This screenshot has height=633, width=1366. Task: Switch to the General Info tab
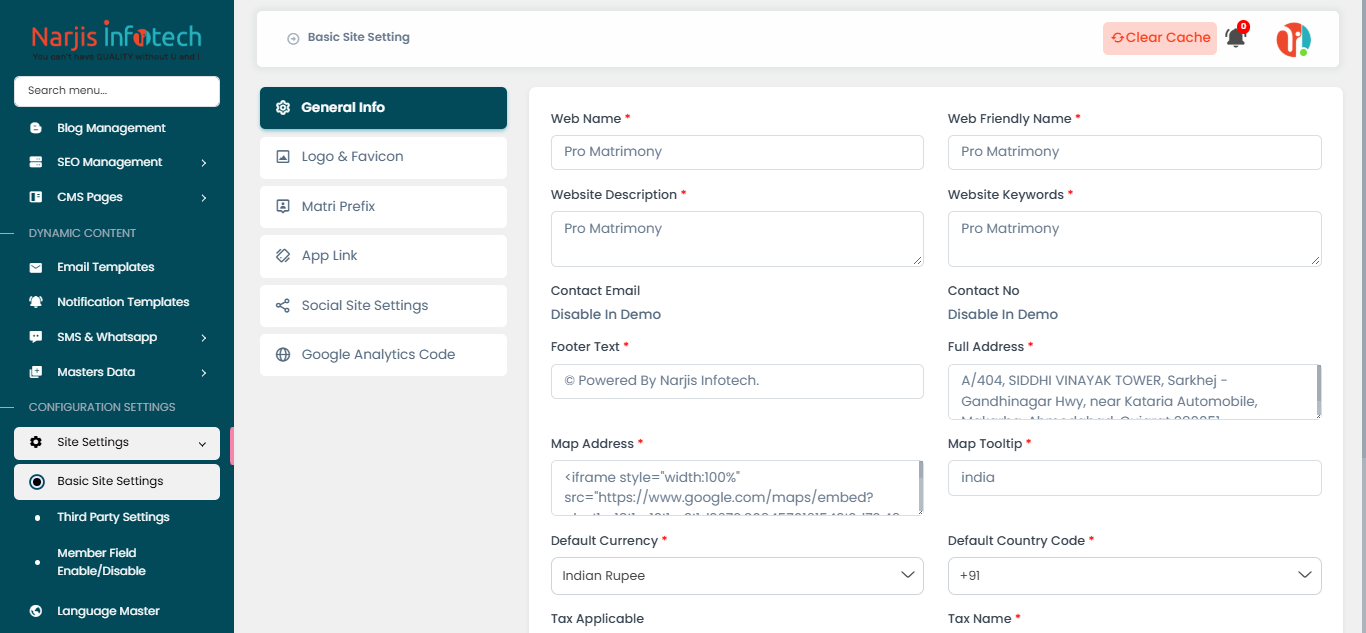click(x=383, y=108)
